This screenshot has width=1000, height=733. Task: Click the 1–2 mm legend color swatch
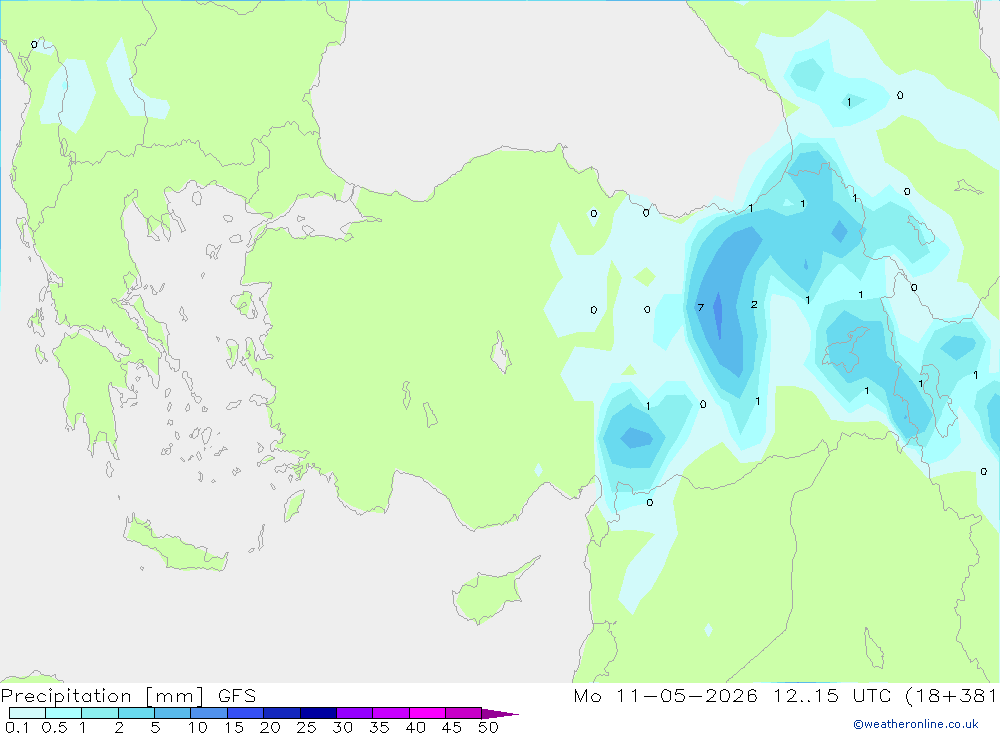point(100,713)
